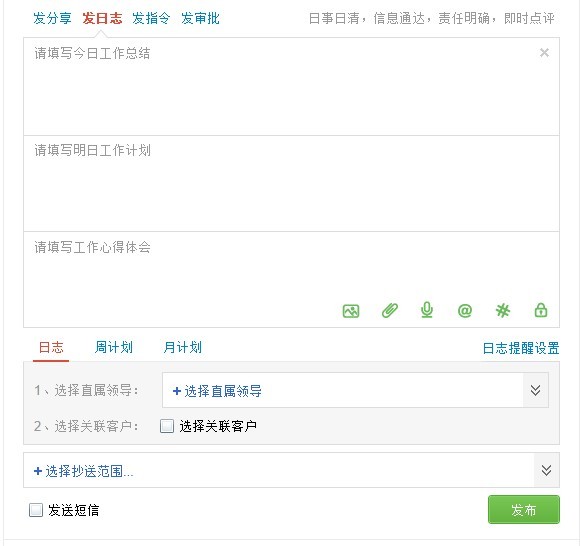Click the green 发布 button

pos(523,509)
